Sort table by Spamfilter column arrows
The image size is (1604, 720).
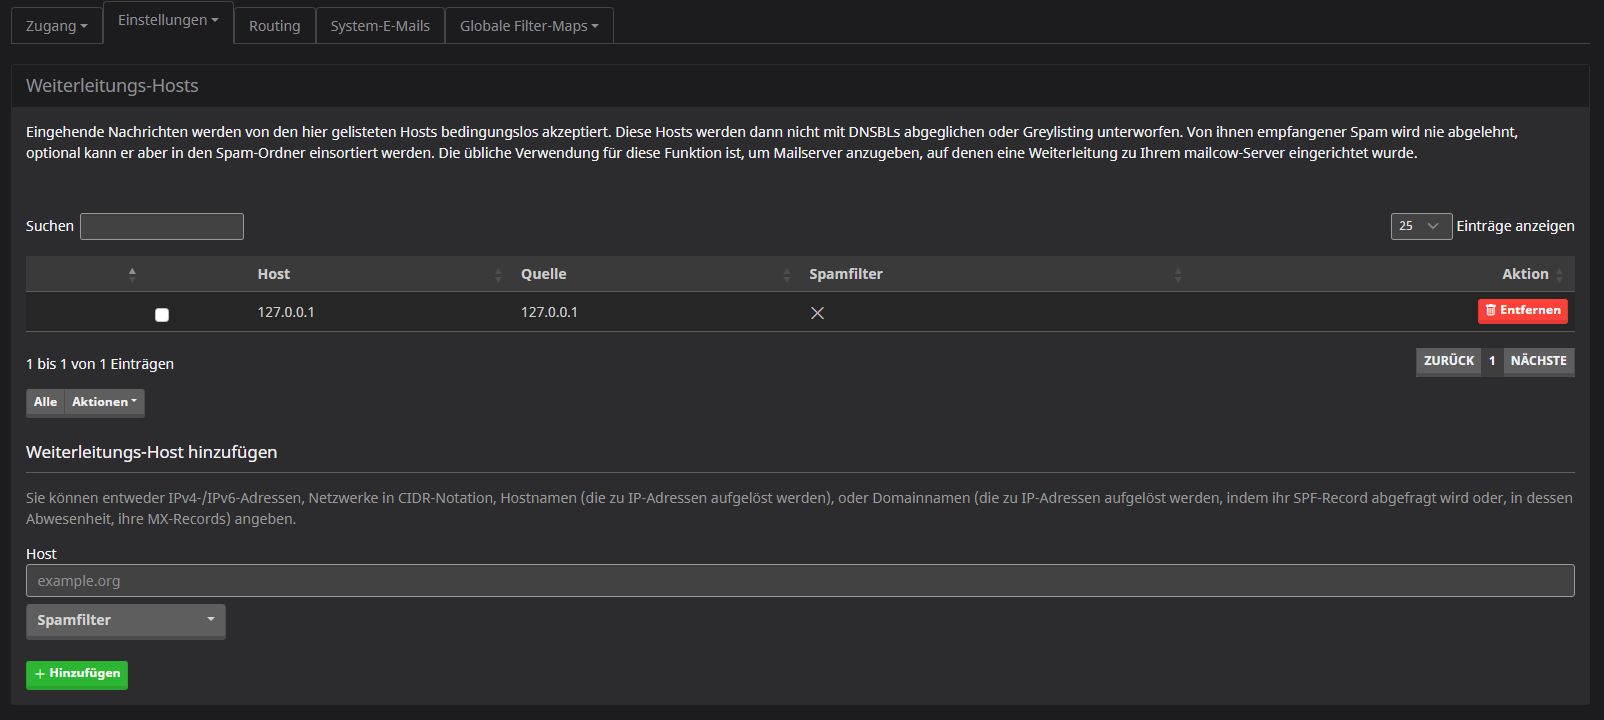[1177, 275]
